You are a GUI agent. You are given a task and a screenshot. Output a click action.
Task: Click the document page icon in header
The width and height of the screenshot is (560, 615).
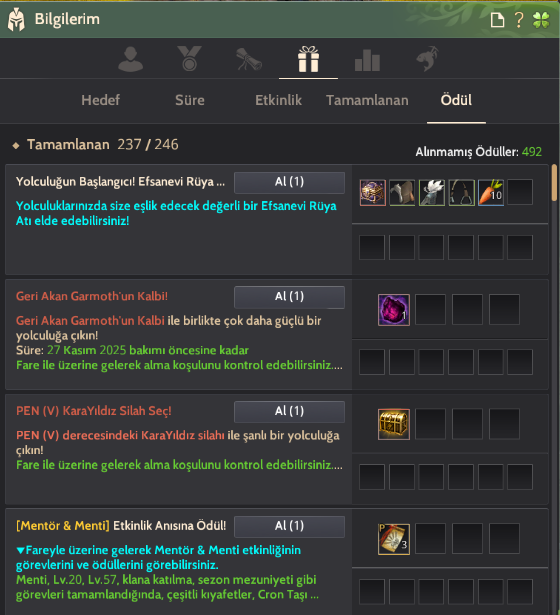point(497,20)
